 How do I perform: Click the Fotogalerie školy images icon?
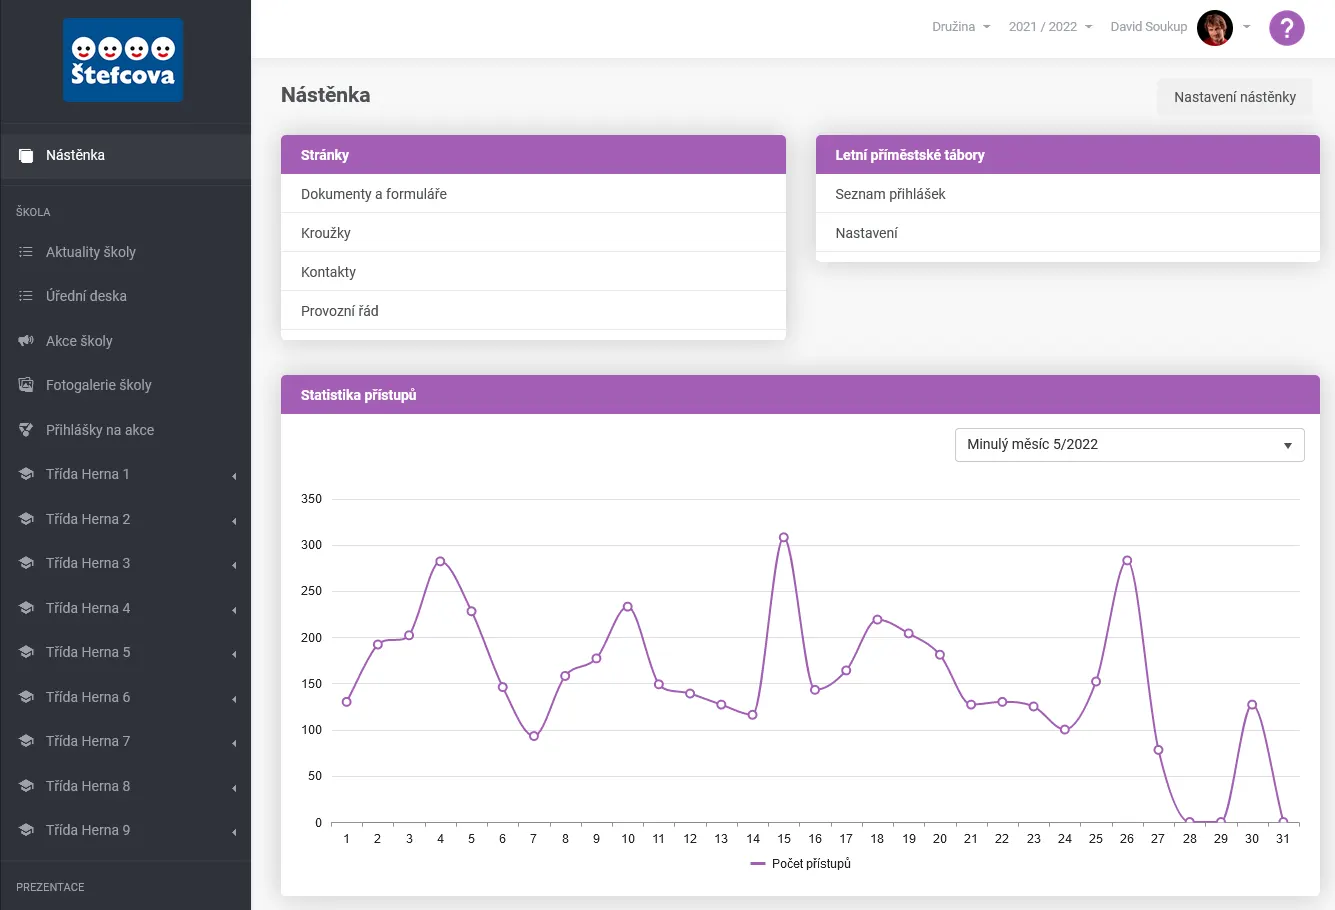(x=26, y=385)
